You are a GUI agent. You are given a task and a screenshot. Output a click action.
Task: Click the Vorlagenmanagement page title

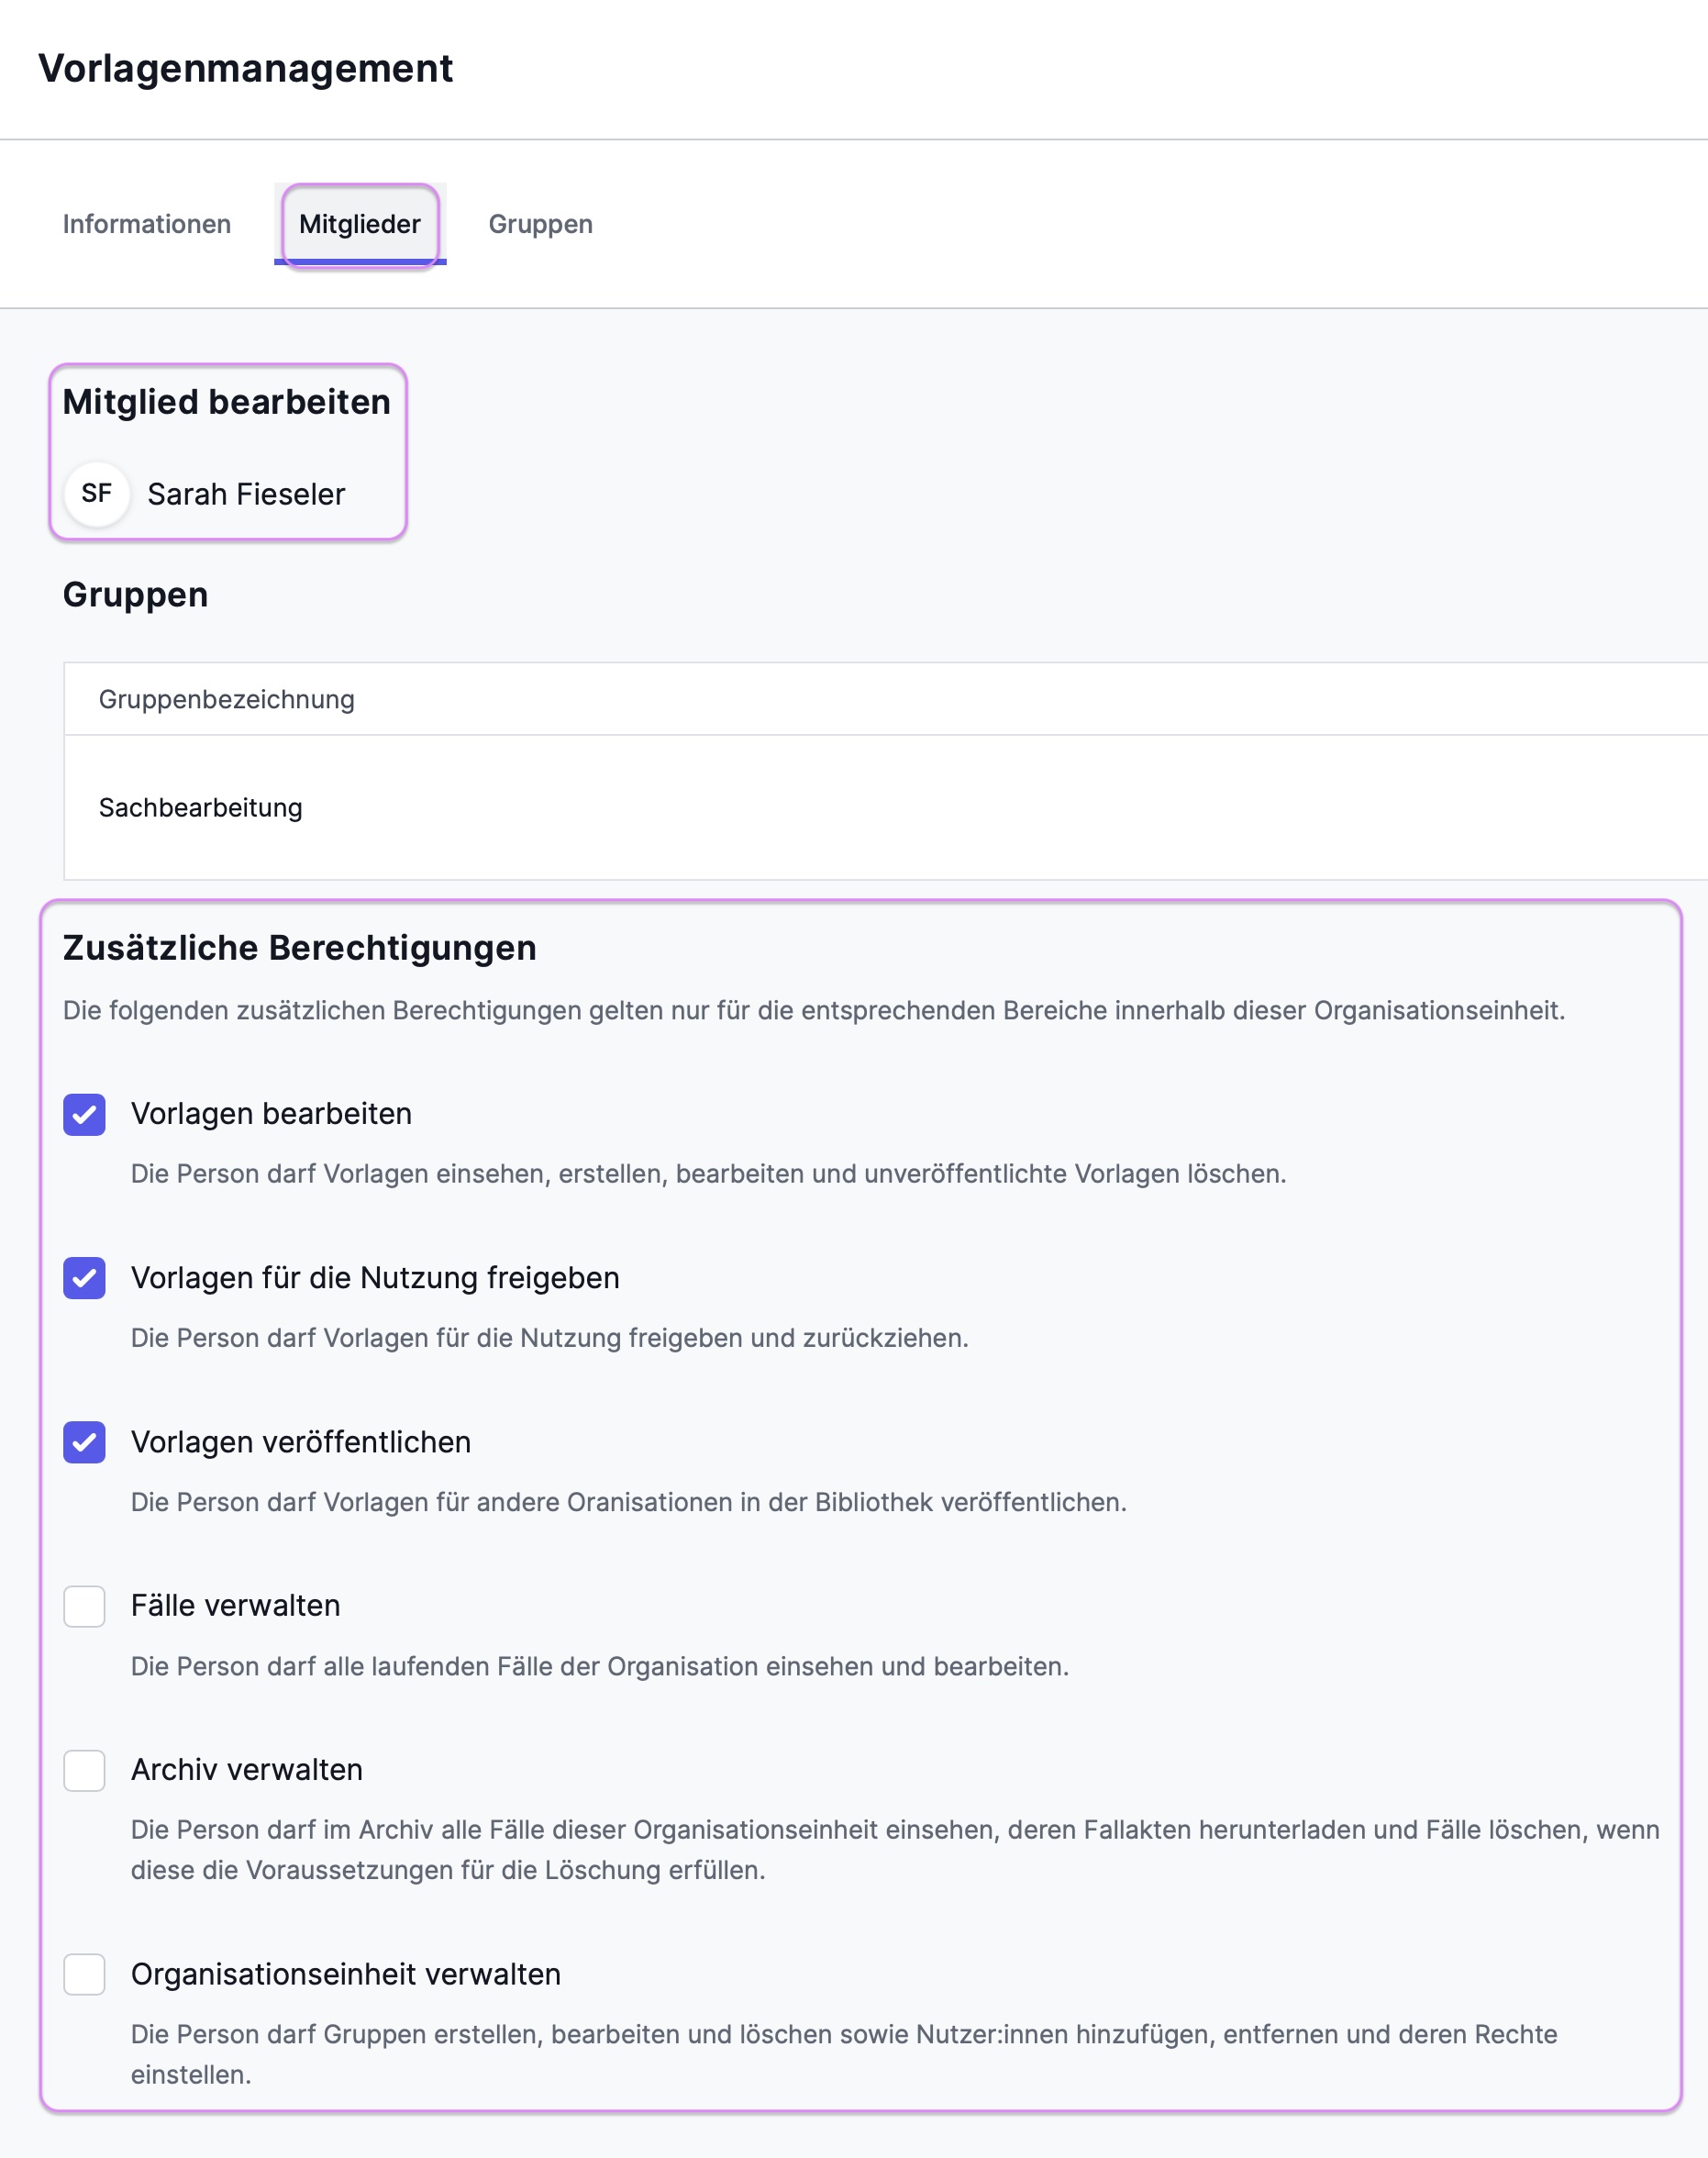coord(246,68)
